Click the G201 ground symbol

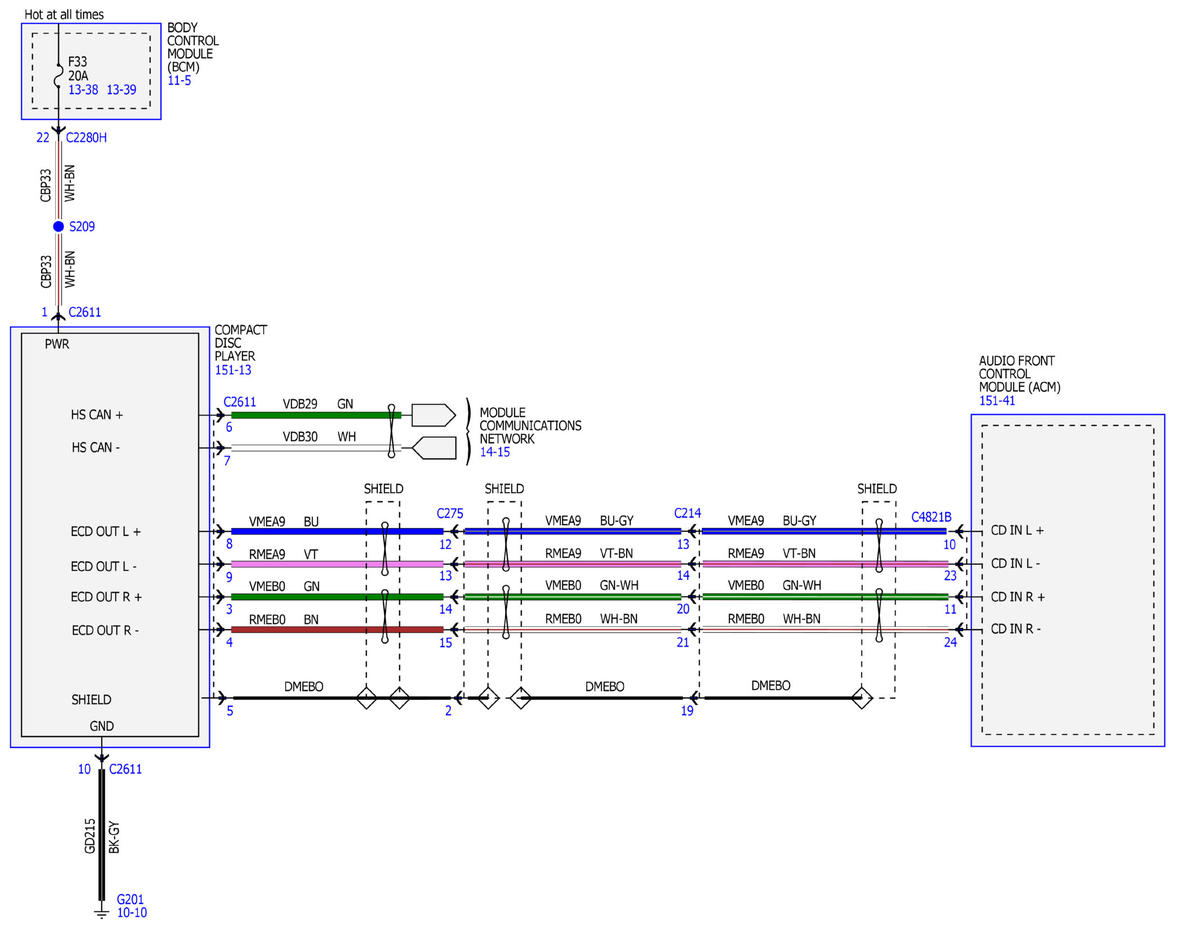(101, 911)
